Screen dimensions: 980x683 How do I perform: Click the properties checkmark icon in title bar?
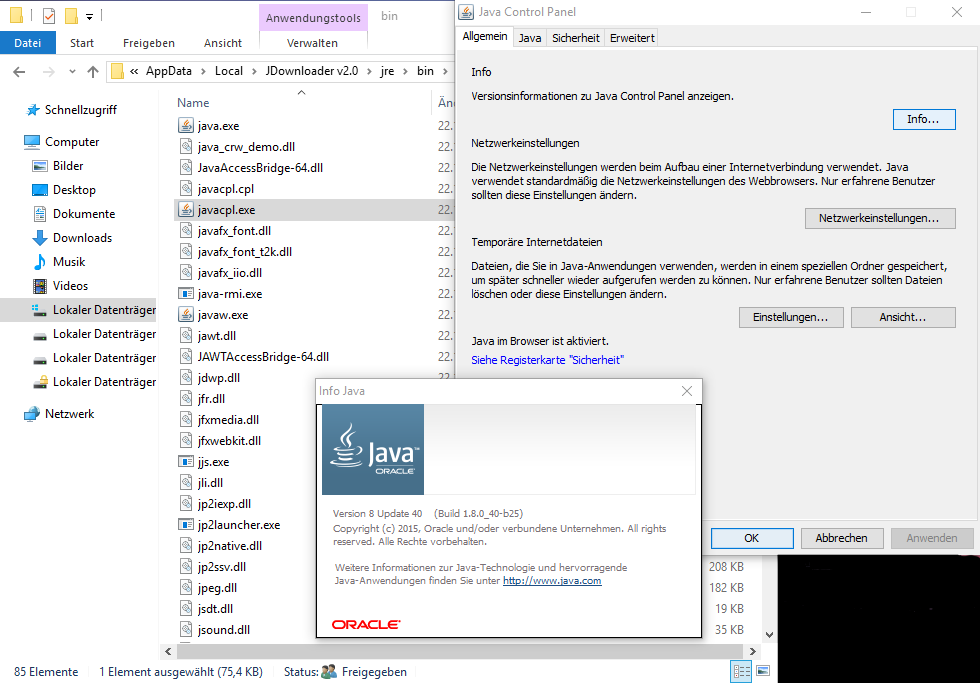(49, 16)
